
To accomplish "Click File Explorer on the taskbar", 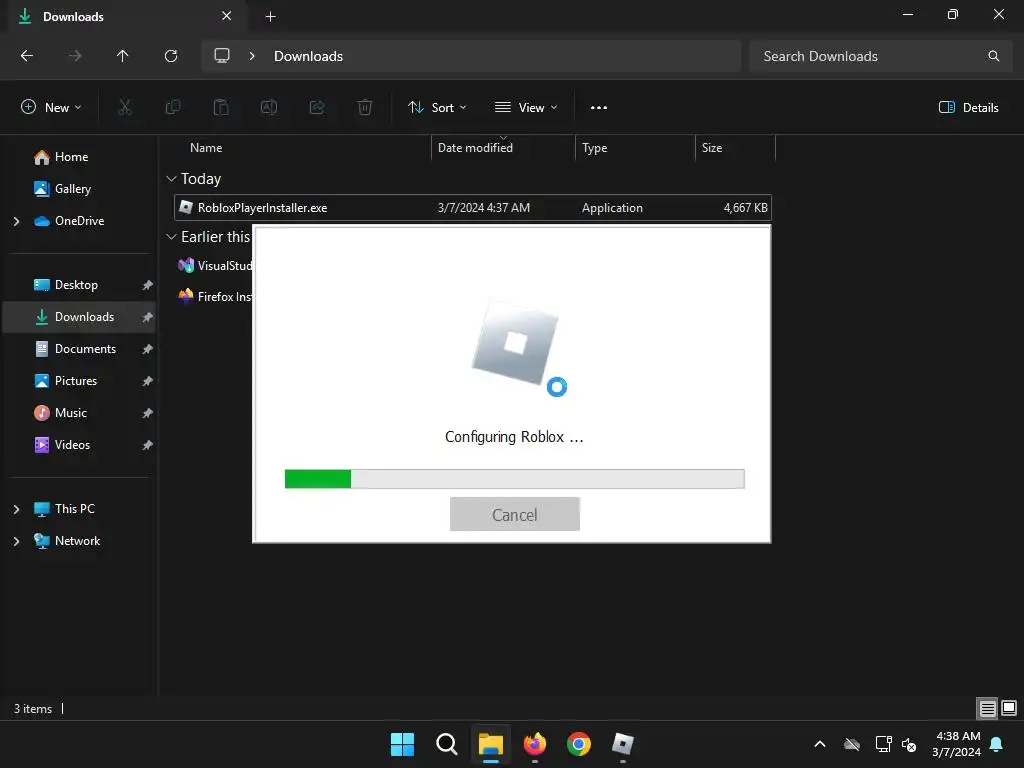I will (490, 744).
